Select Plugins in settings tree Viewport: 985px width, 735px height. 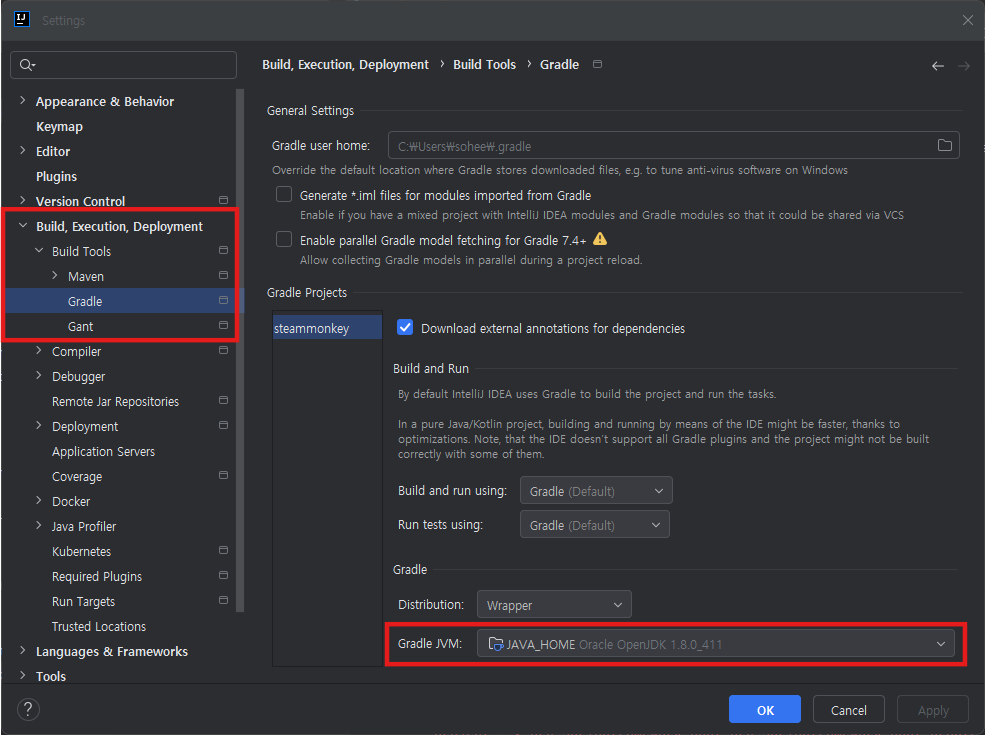pyautogui.click(x=57, y=177)
